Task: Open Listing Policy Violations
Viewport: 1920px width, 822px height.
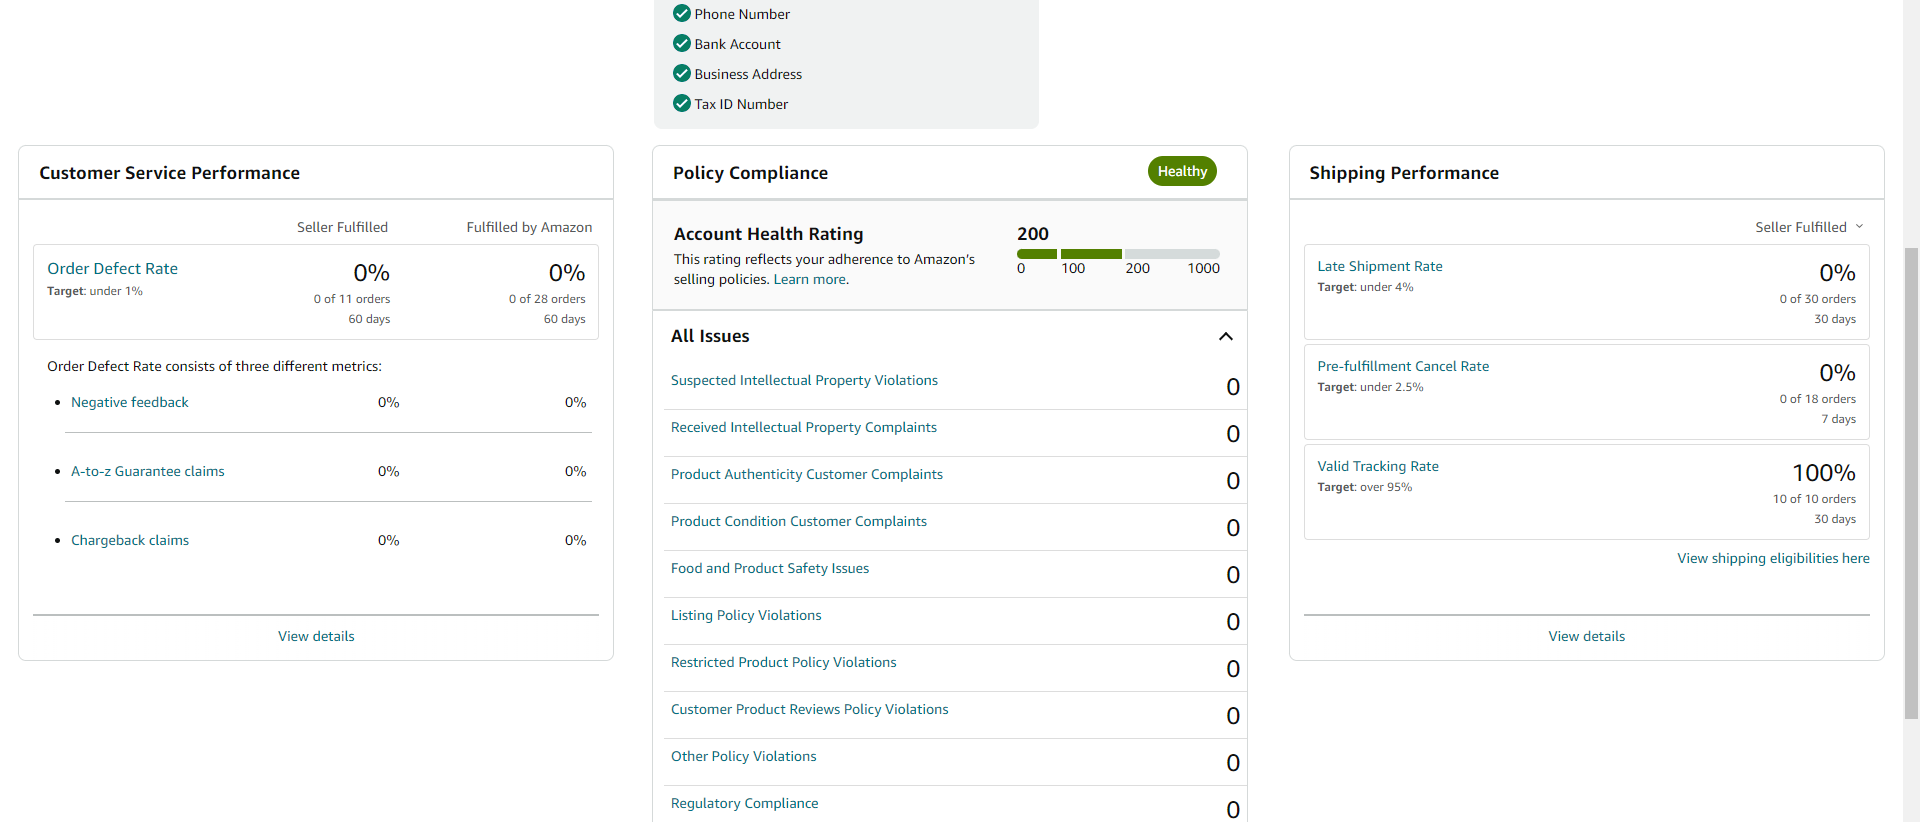Action: click(745, 615)
